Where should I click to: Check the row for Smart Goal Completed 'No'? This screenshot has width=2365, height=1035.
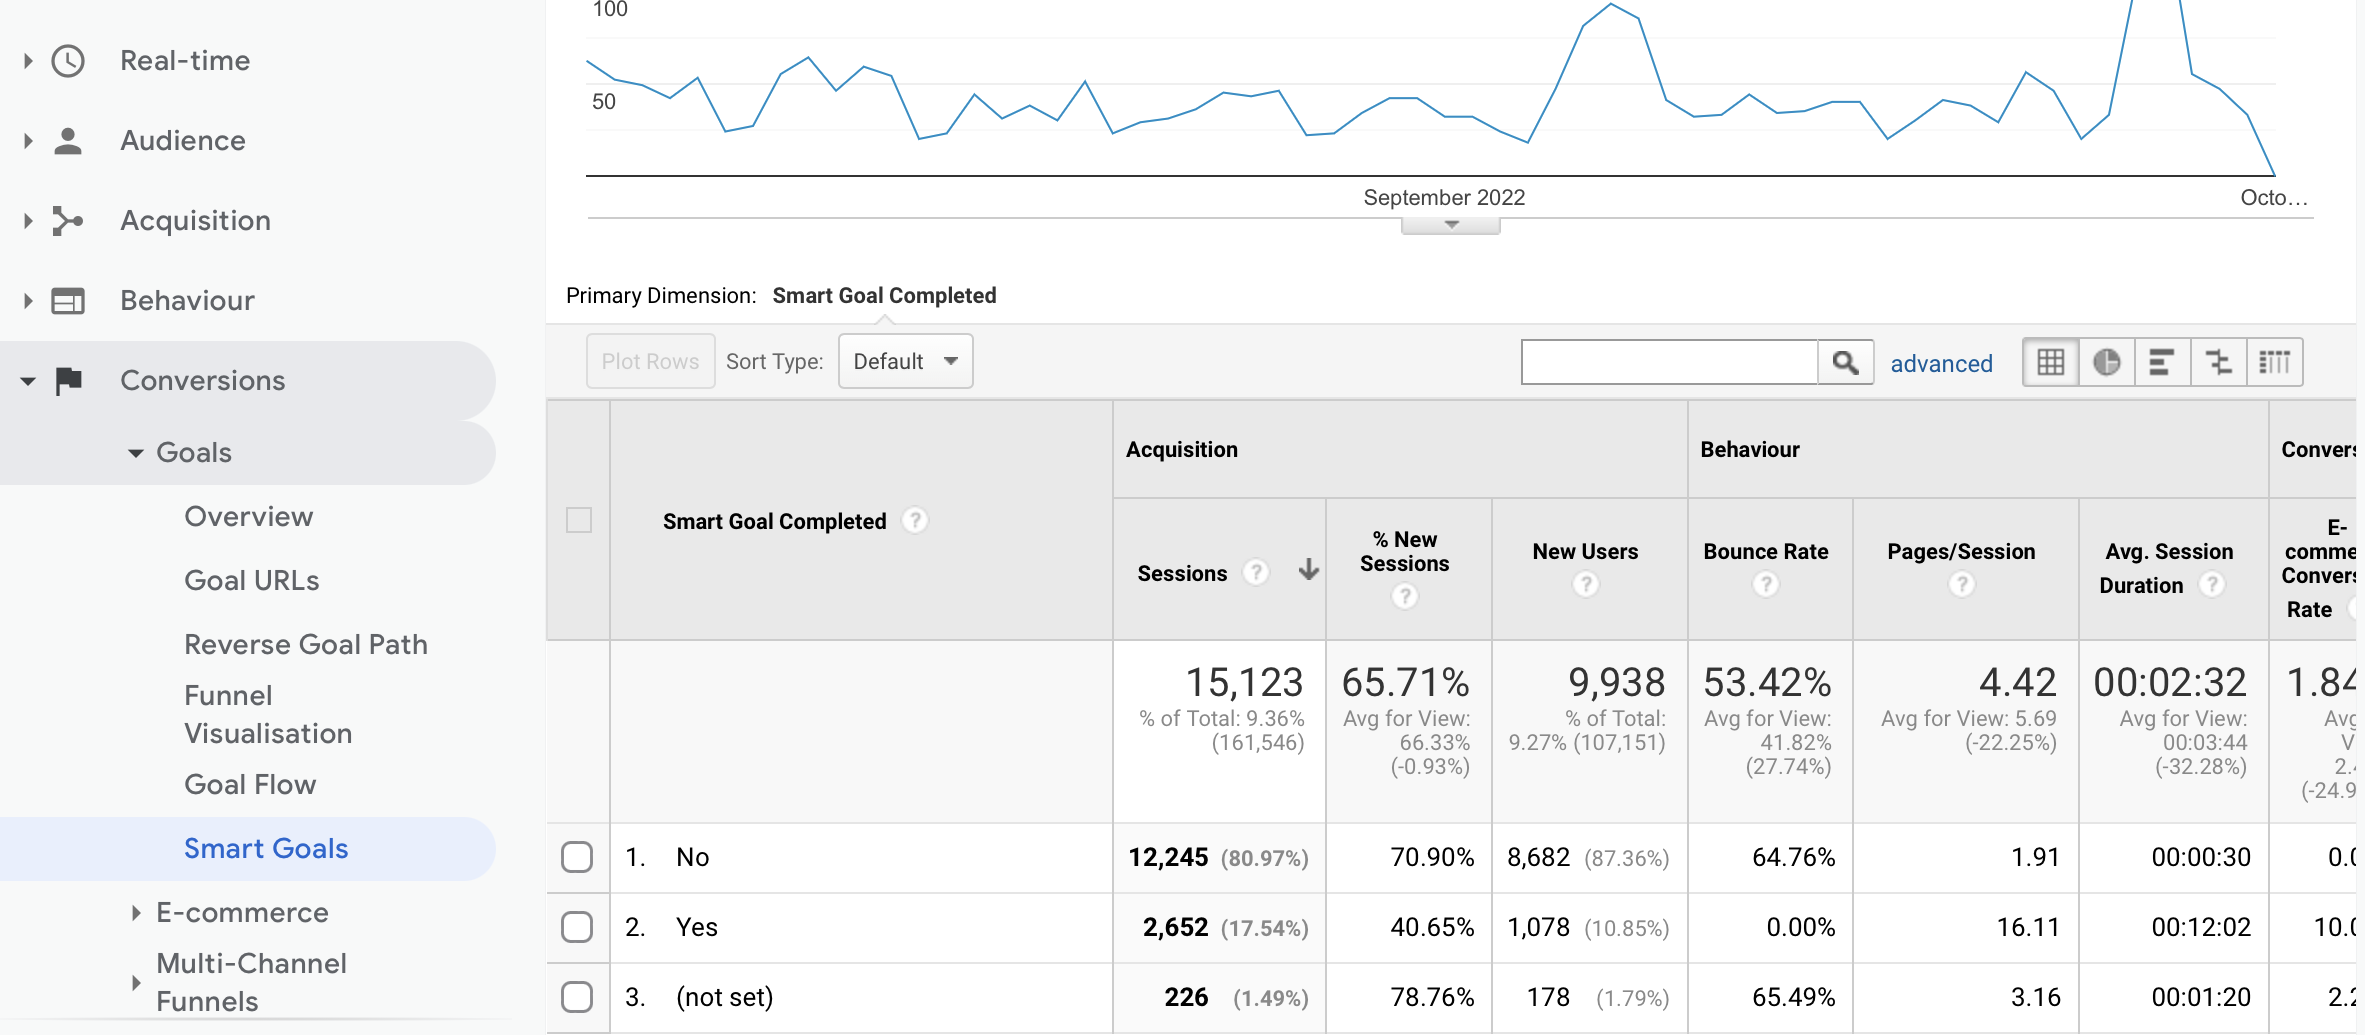pyautogui.click(x=578, y=857)
